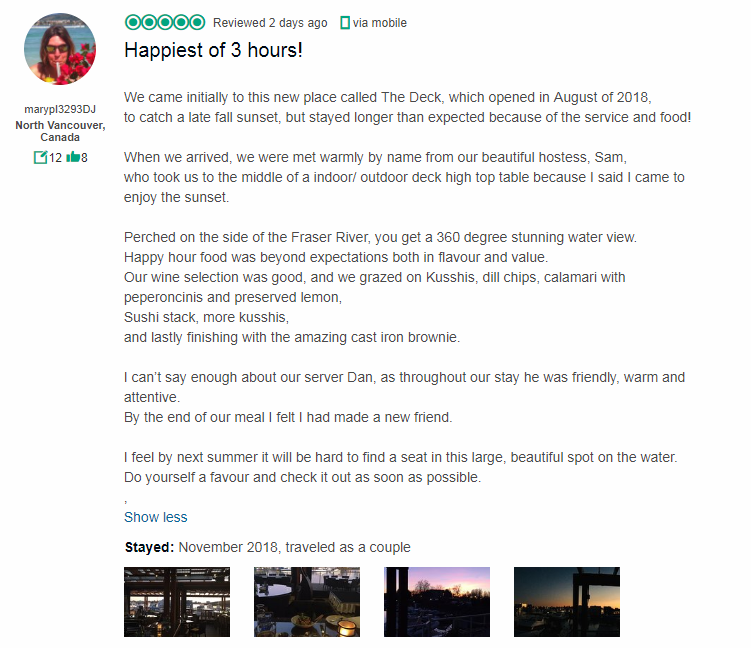
Task: Click the paragraph mentioning server Dan
Action: pyautogui.click(x=404, y=397)
